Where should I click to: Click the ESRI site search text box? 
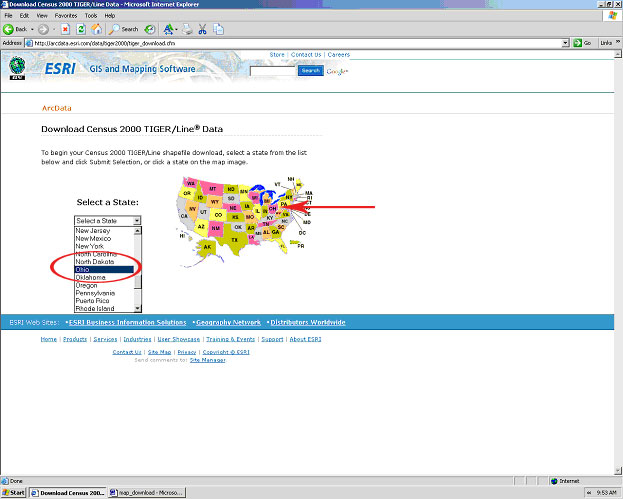tap(273, 71)
